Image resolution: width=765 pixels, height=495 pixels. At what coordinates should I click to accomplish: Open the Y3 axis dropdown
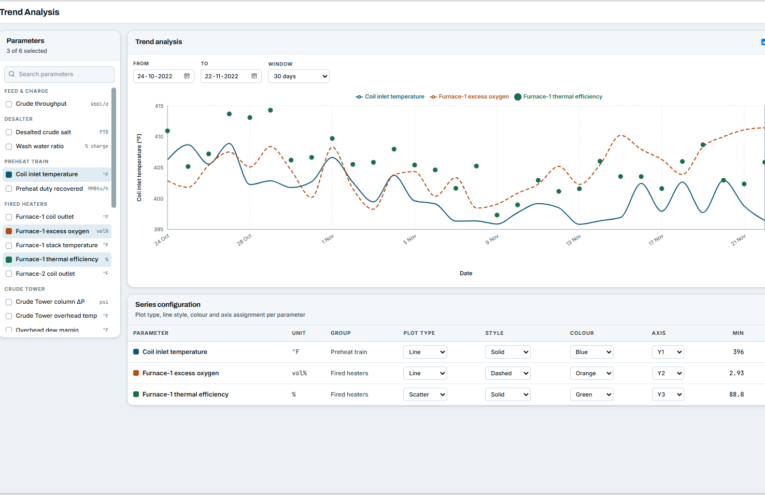tap(667, 395)
